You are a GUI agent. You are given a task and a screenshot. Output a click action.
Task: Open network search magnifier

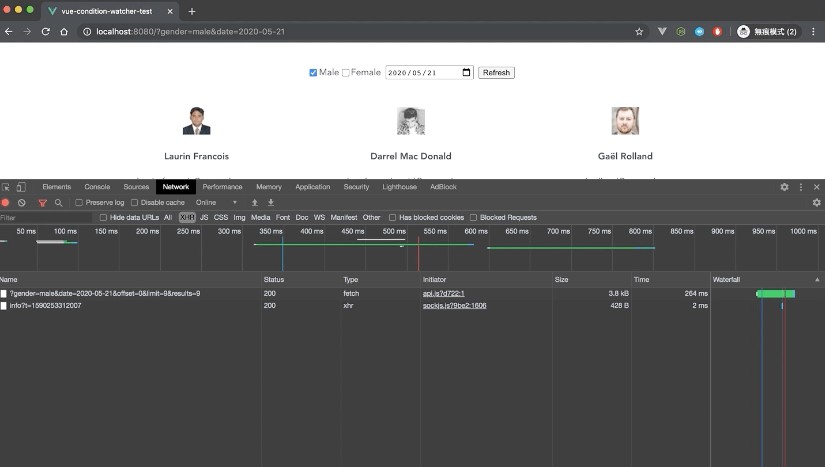coord(58,202)
